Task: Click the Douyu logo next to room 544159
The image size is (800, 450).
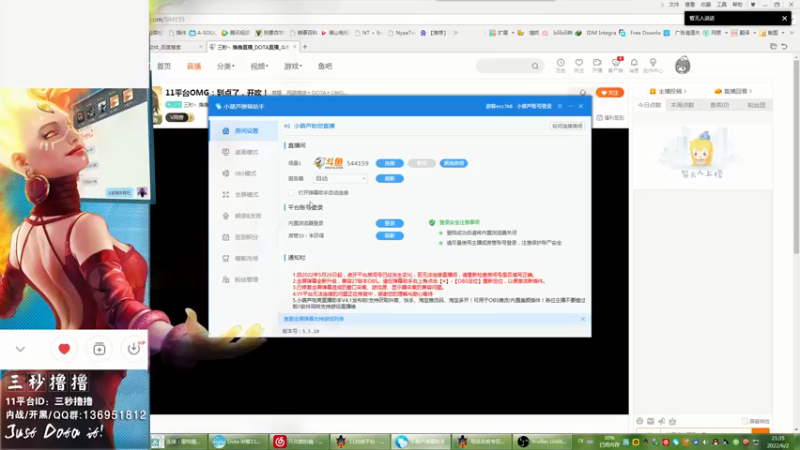Action: (328, 163)
